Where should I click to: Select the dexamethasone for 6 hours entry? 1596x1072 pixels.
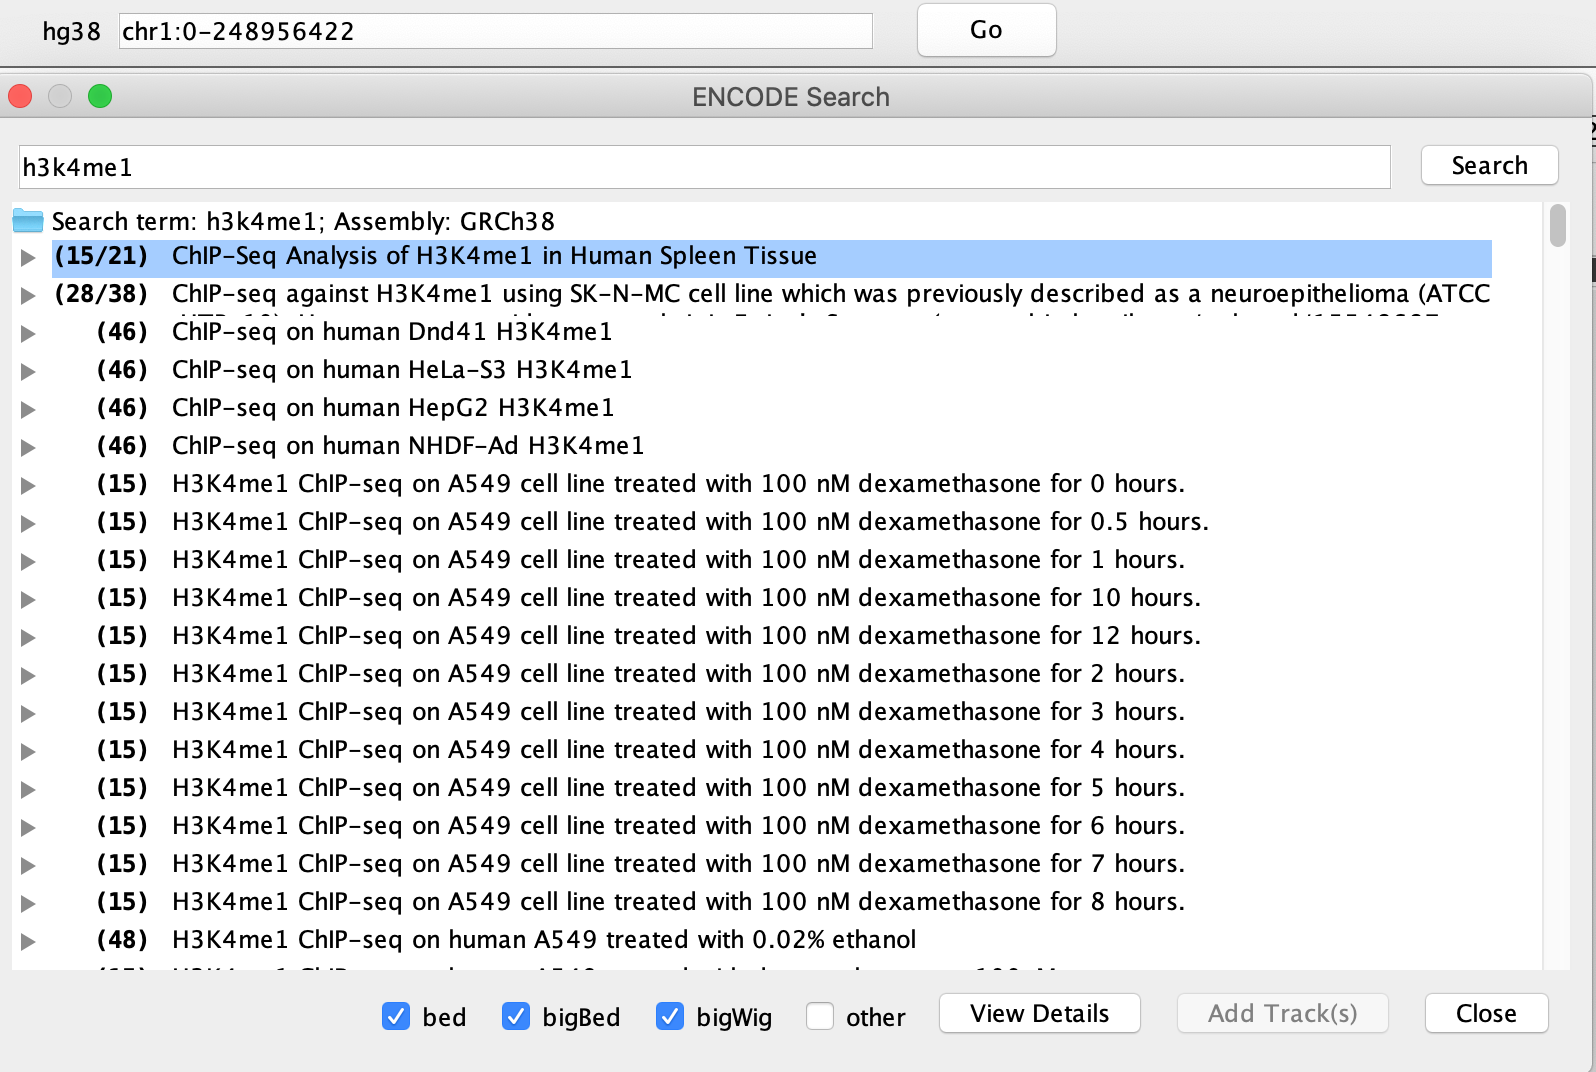click(678, 826)
